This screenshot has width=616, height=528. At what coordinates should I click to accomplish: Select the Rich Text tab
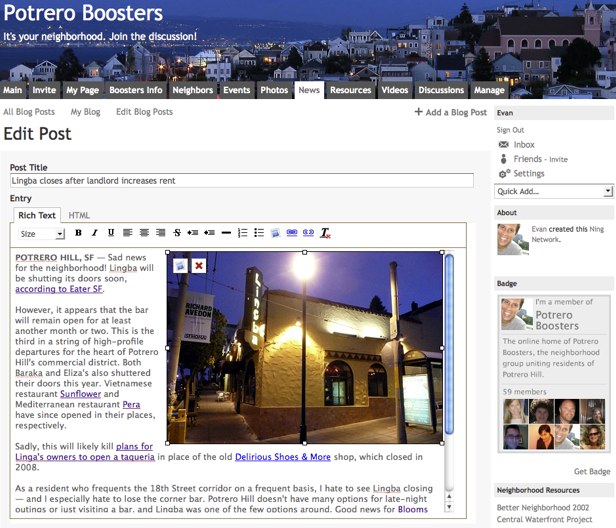click(37, 215)
